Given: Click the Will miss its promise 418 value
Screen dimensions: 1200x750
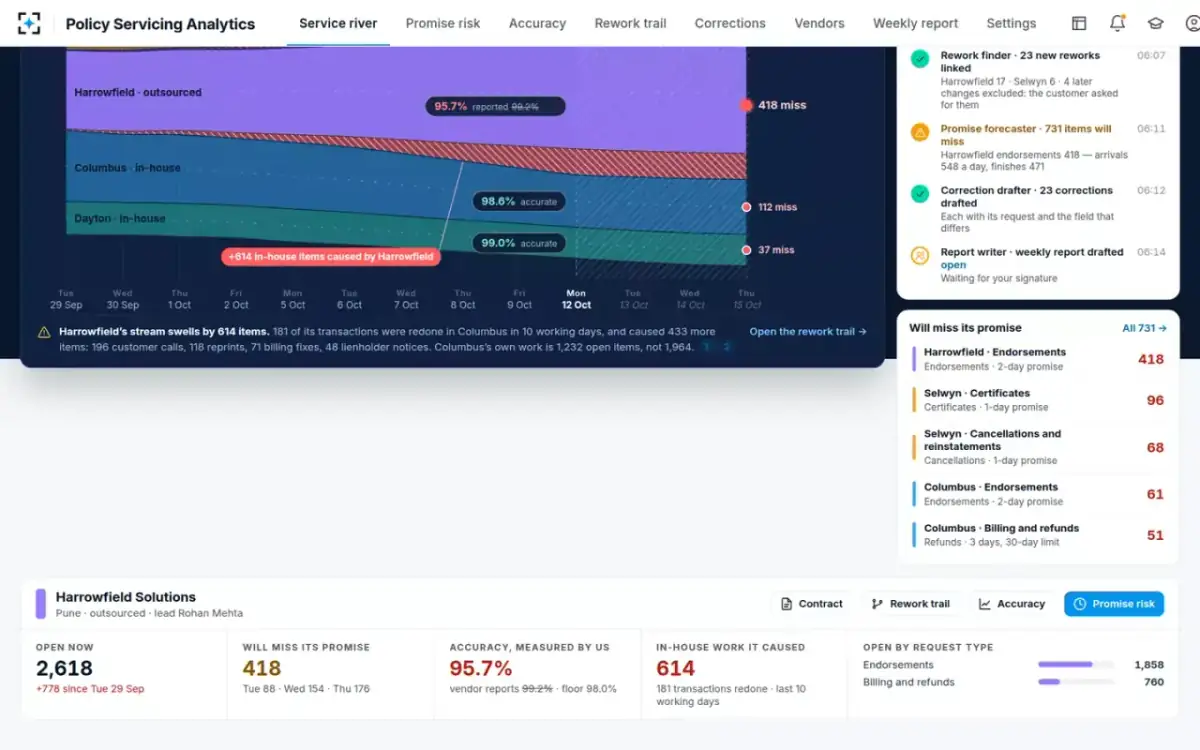Looking at the screenshot, I should point(262,668).
